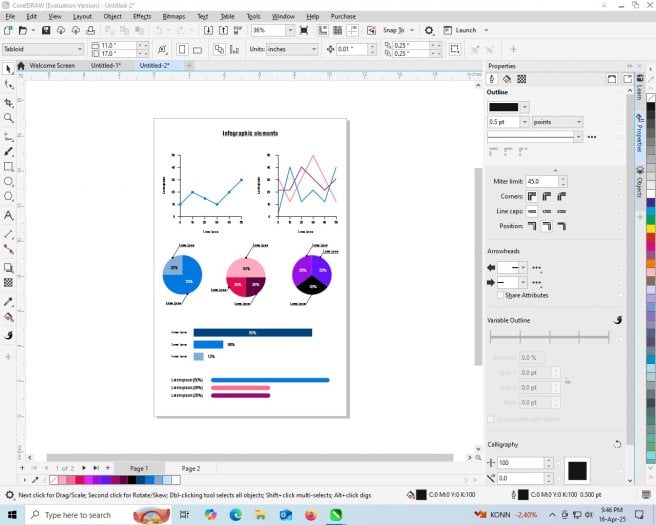Select landscape page orientation
This screenshot has width=656, height=525.
point(197,50)
